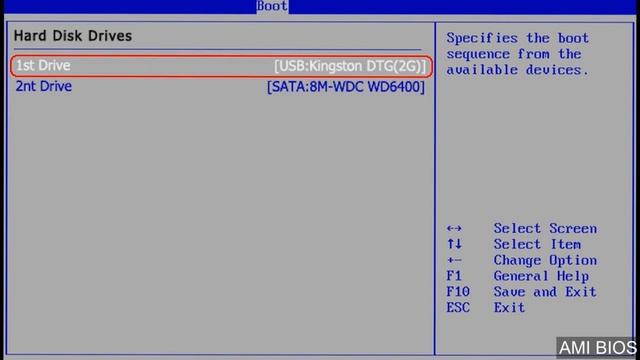Select the Boot tab

tap(272, 6)
